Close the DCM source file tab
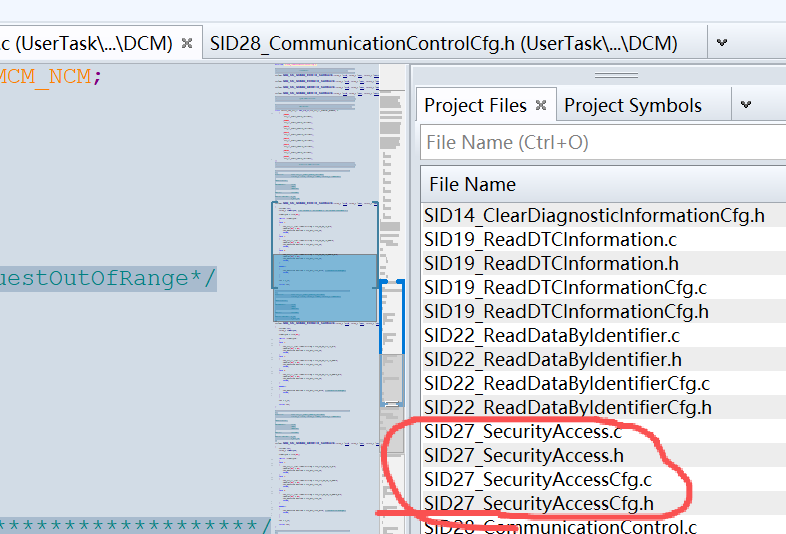The height and width of the screenshot is (534, 786). [187, 43]
